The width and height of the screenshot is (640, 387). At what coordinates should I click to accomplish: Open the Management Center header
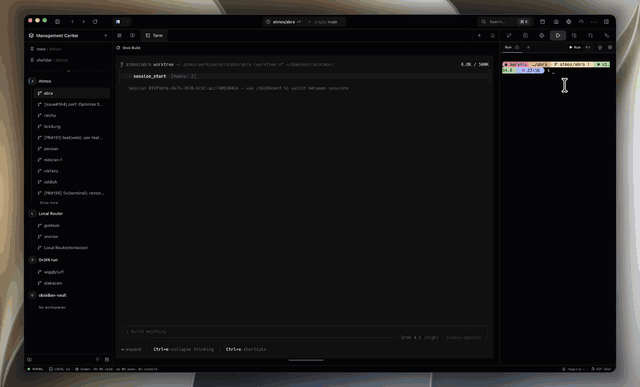coord(53,36)
